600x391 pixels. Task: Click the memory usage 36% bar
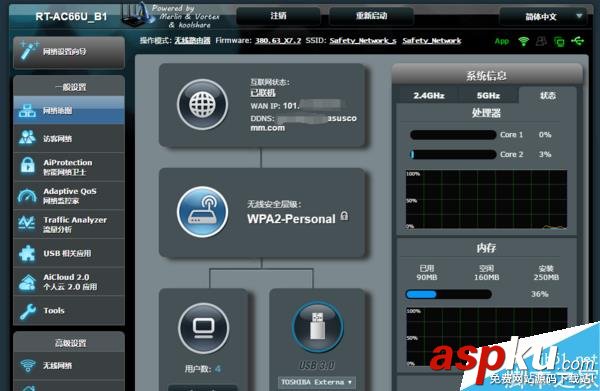tap(448, 294)
